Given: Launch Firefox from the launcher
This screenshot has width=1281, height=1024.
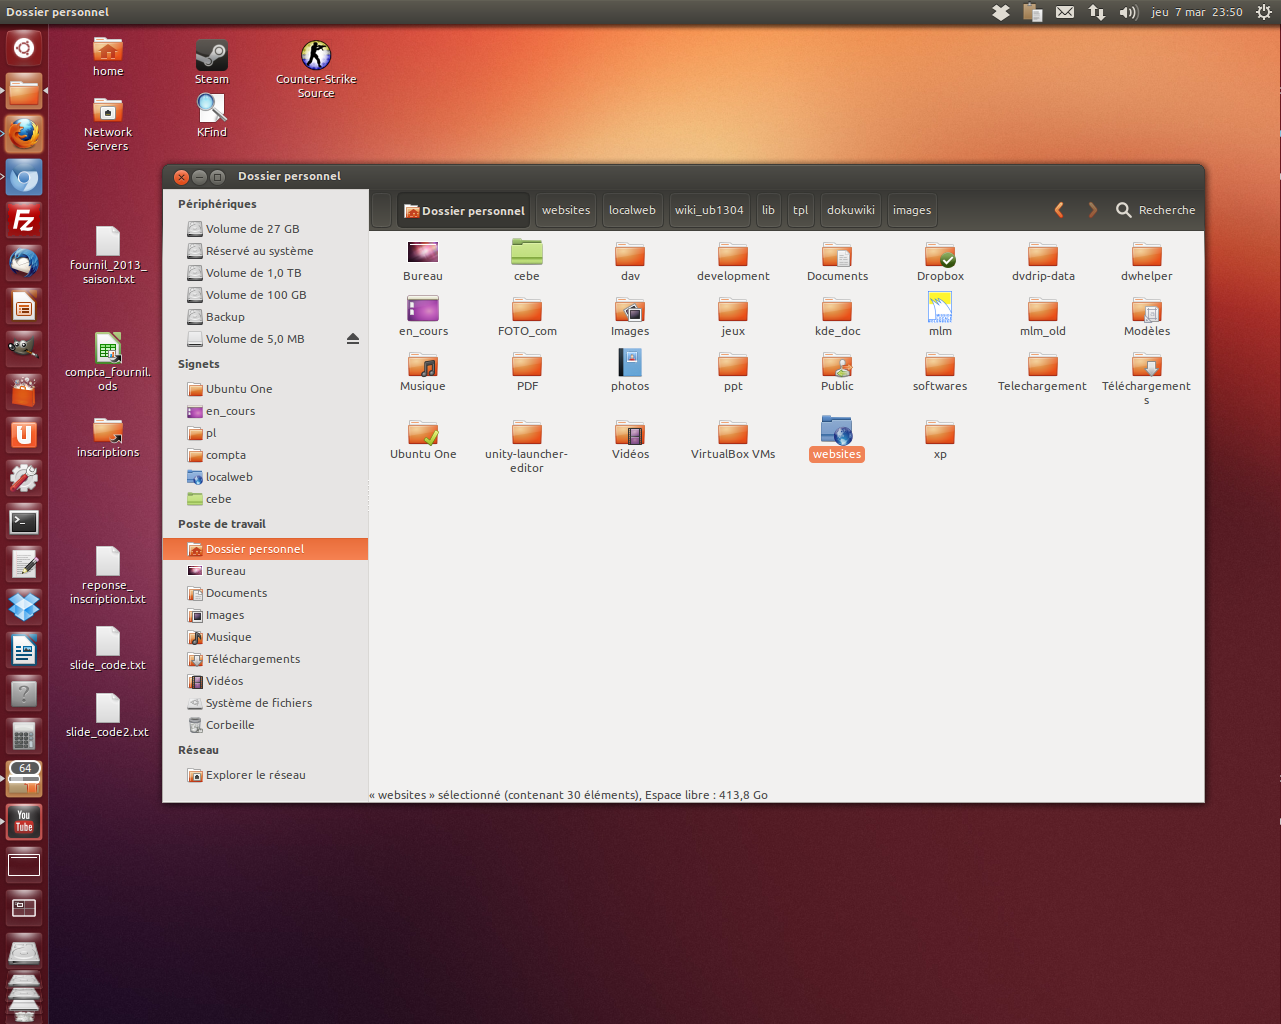Looking at the screenshot, I should click(24, 133).
